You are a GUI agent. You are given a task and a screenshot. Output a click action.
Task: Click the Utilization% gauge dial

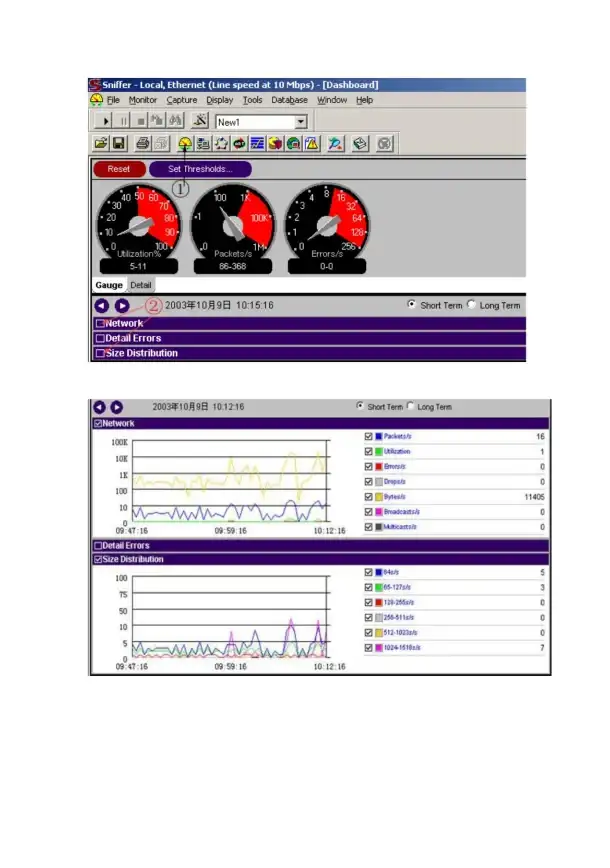point(138,224)
